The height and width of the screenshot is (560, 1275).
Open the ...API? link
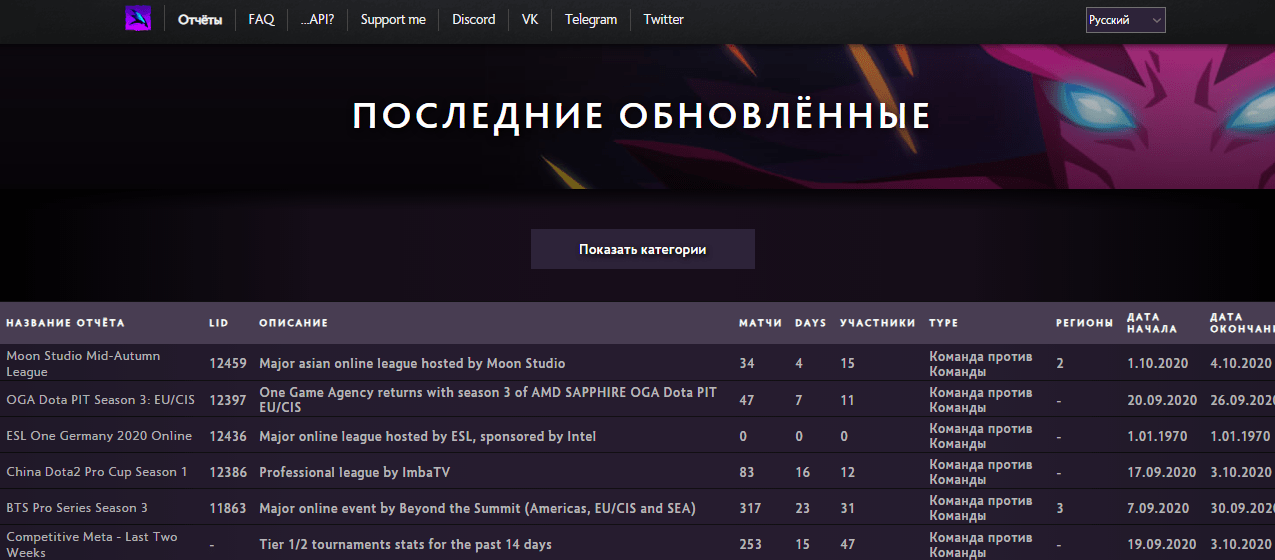pyautogui.click(x=317, y=20)
